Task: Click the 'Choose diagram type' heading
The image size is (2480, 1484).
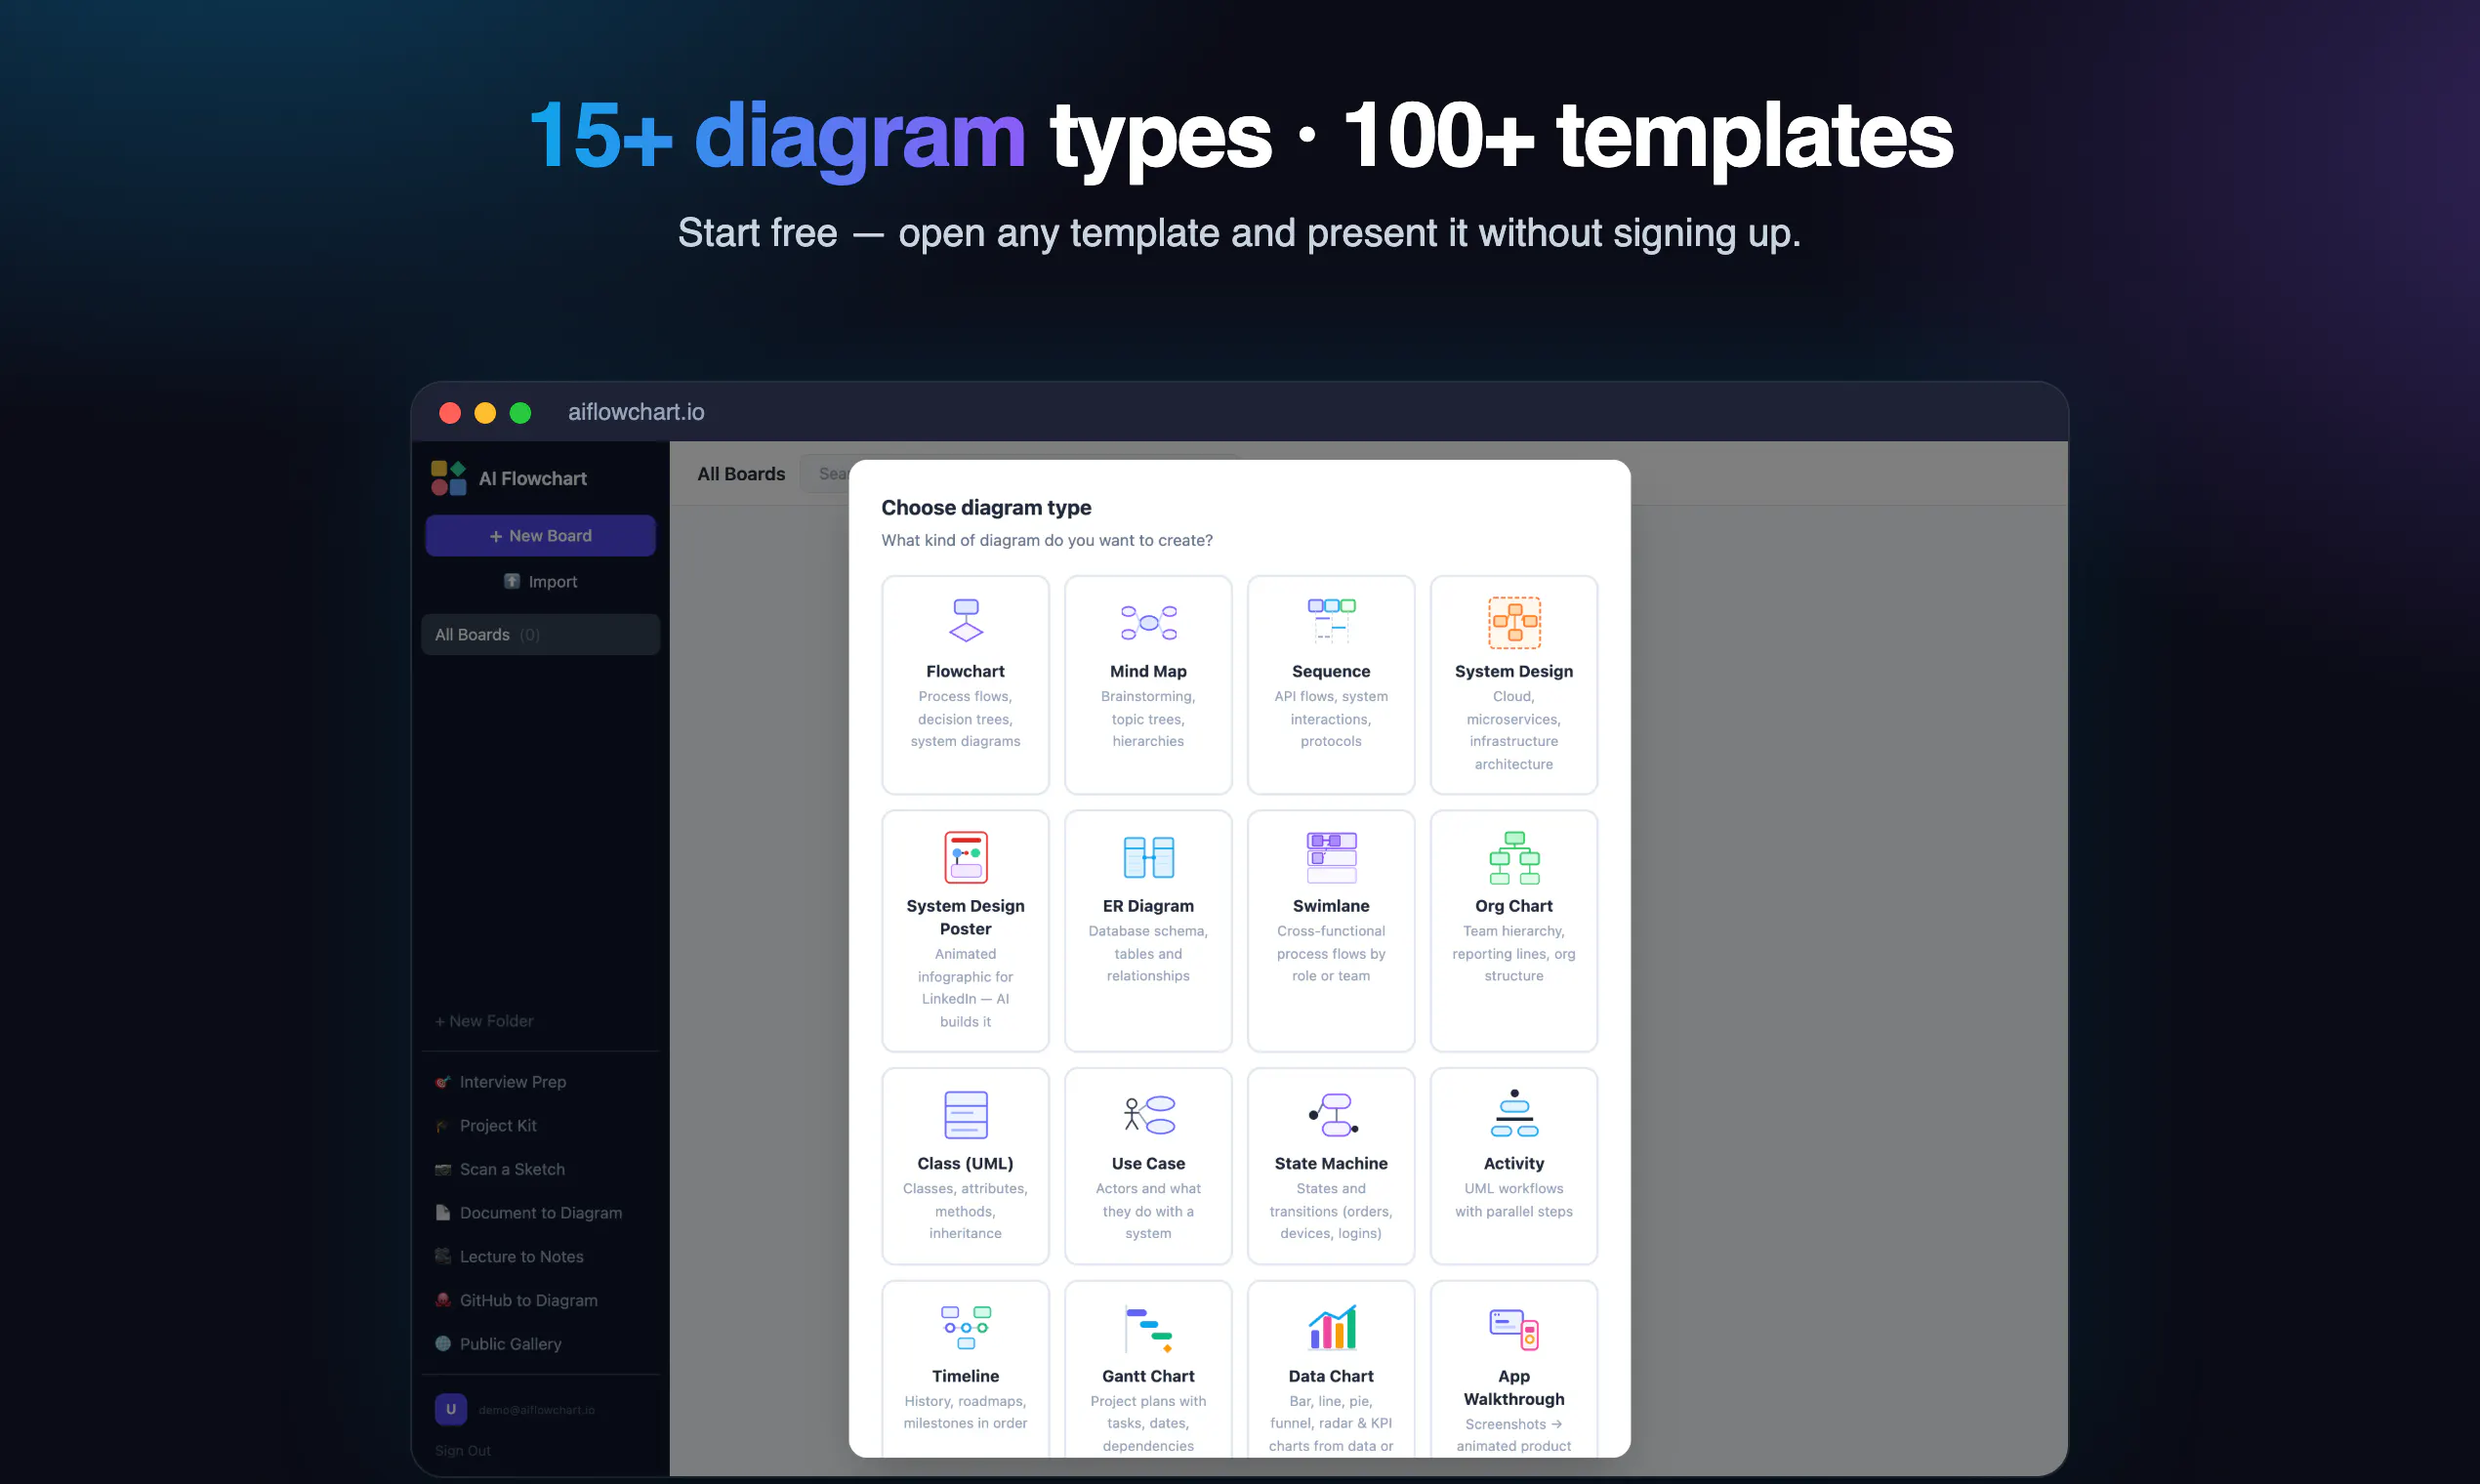Action: point(986,508)
